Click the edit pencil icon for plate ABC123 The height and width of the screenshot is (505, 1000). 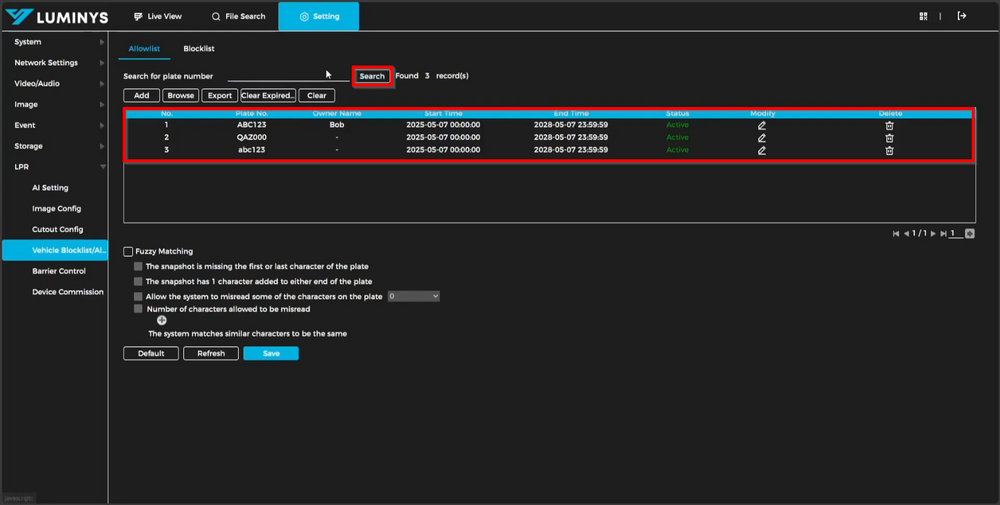pos(762,125)
